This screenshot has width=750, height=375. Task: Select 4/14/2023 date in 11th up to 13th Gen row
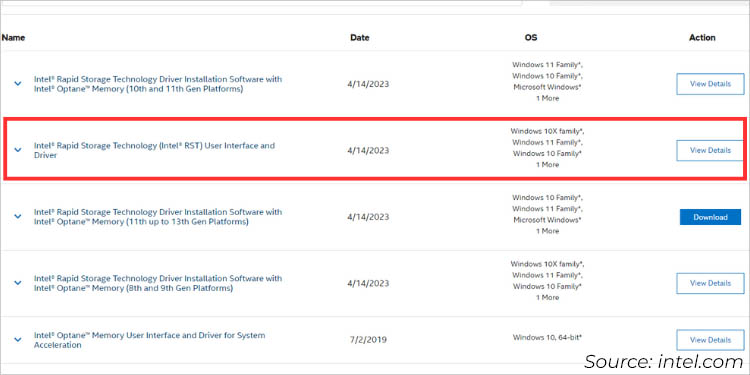tap(368, 217)
